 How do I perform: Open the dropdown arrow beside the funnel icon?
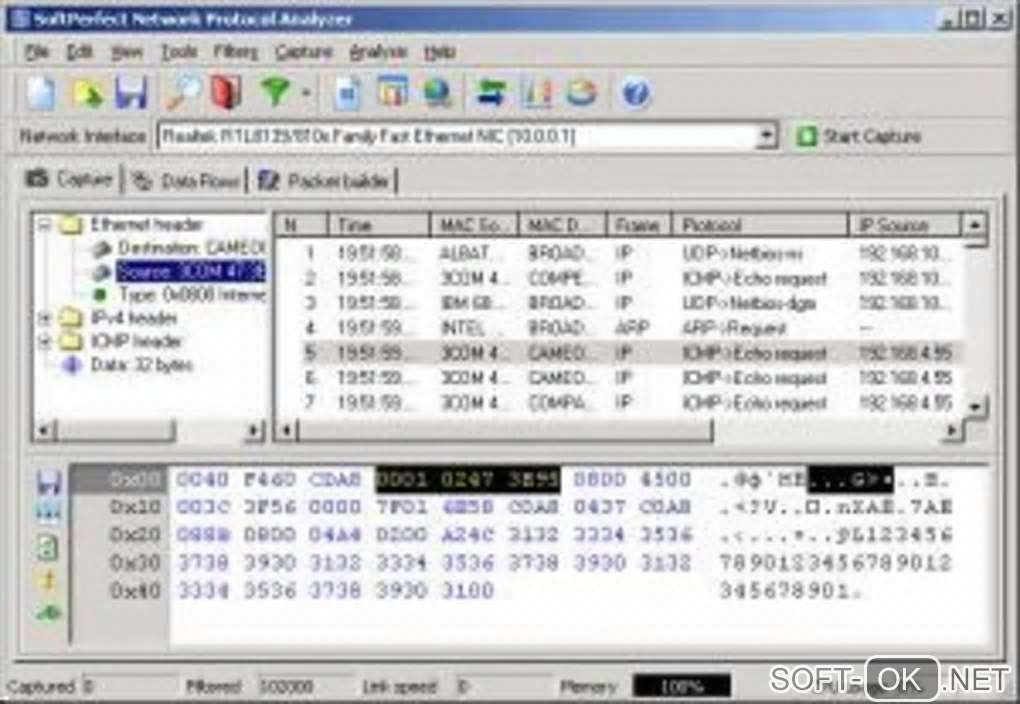306,94
